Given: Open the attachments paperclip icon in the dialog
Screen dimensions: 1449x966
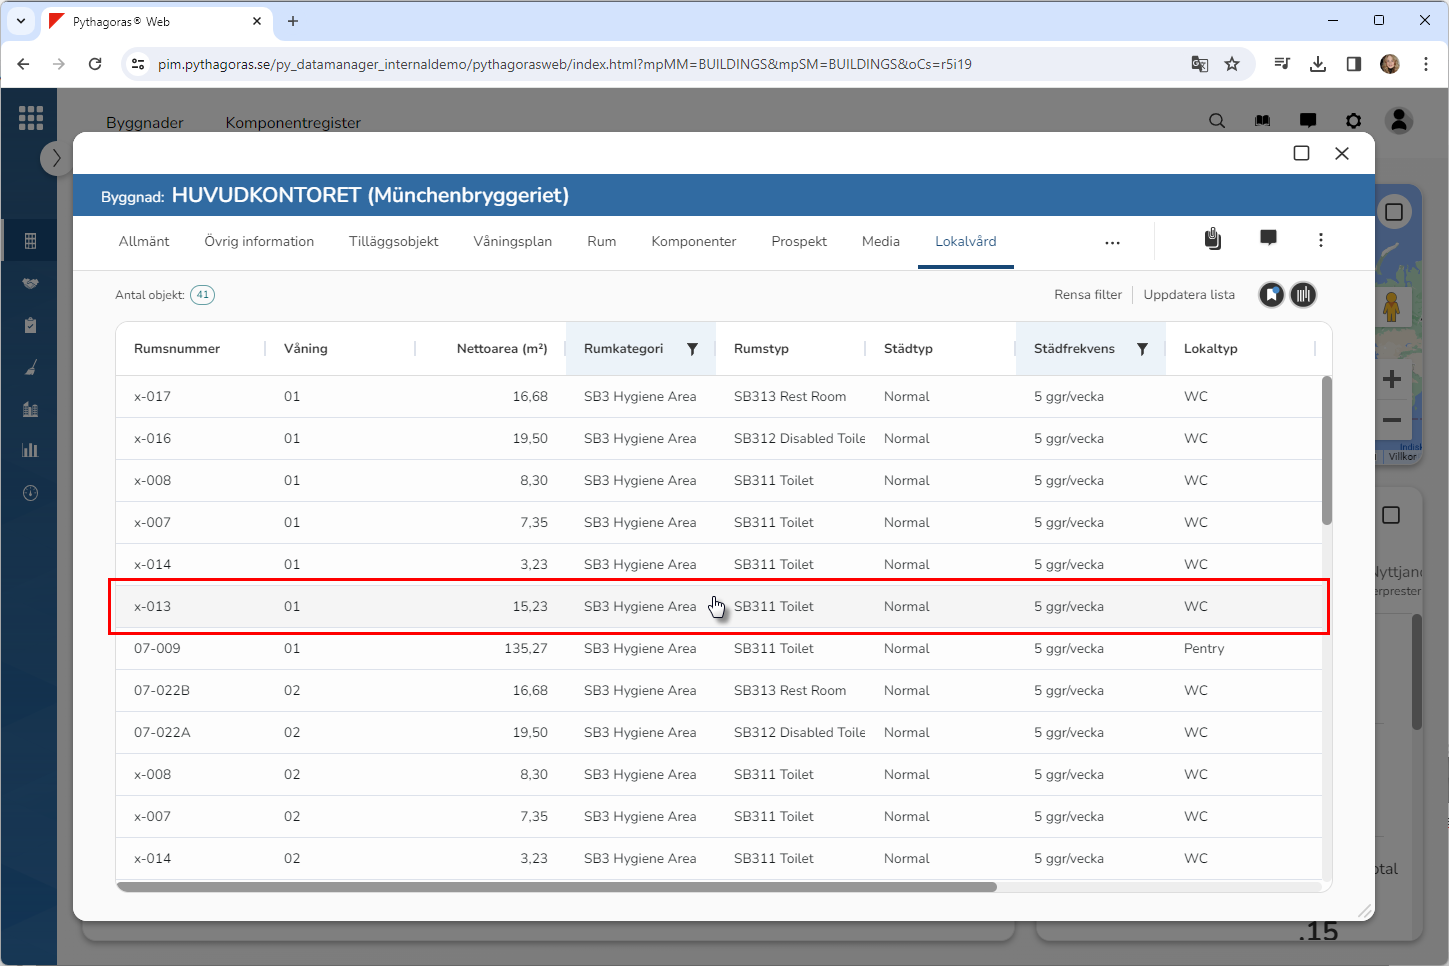Looking at the screenshot, I should [1212, 239].
